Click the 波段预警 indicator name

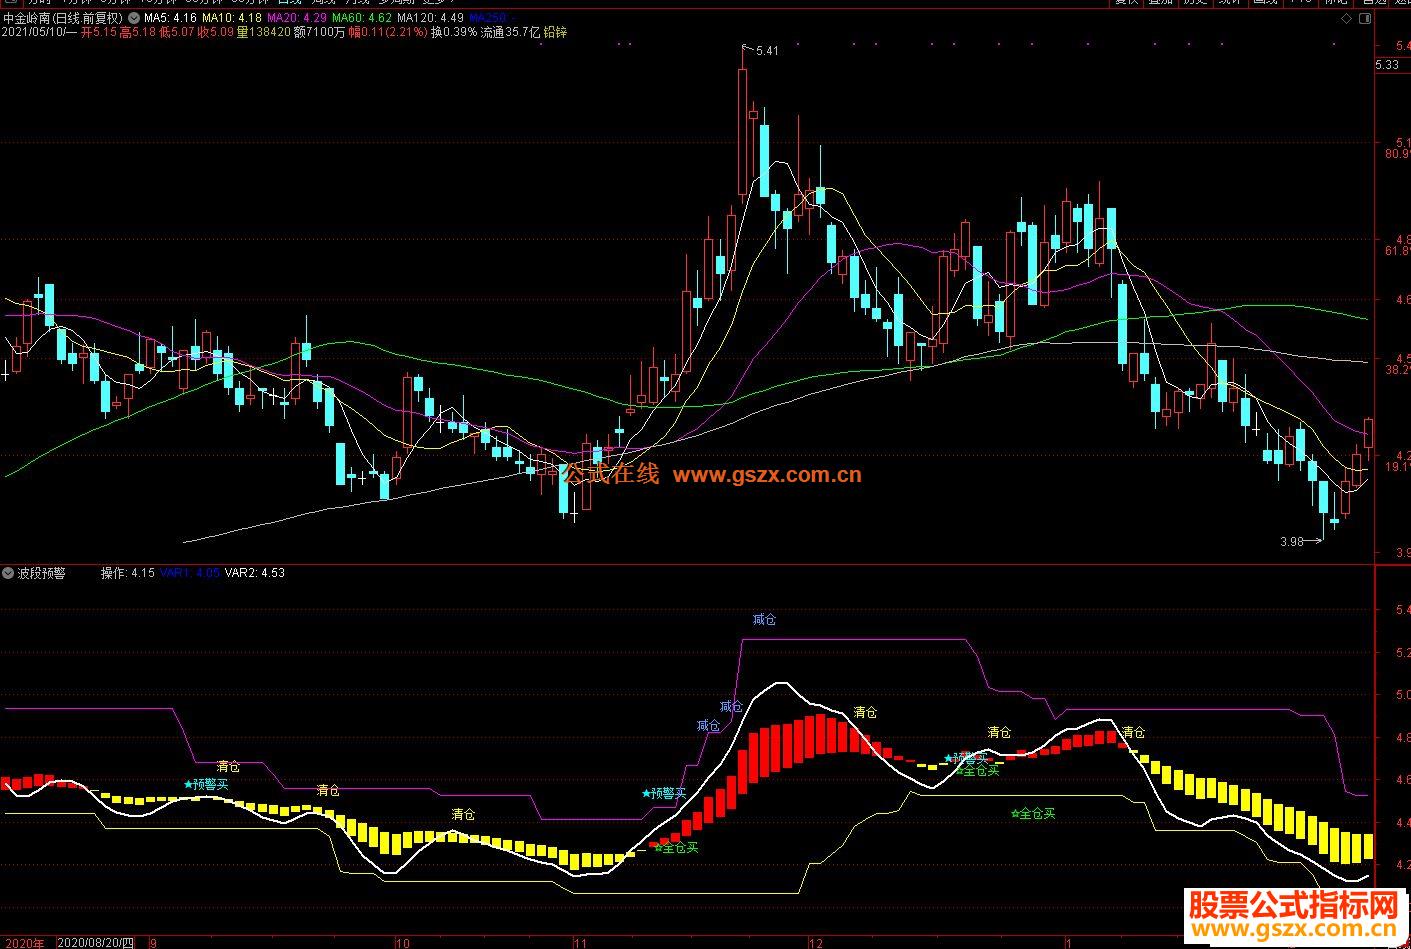[41, 573]
